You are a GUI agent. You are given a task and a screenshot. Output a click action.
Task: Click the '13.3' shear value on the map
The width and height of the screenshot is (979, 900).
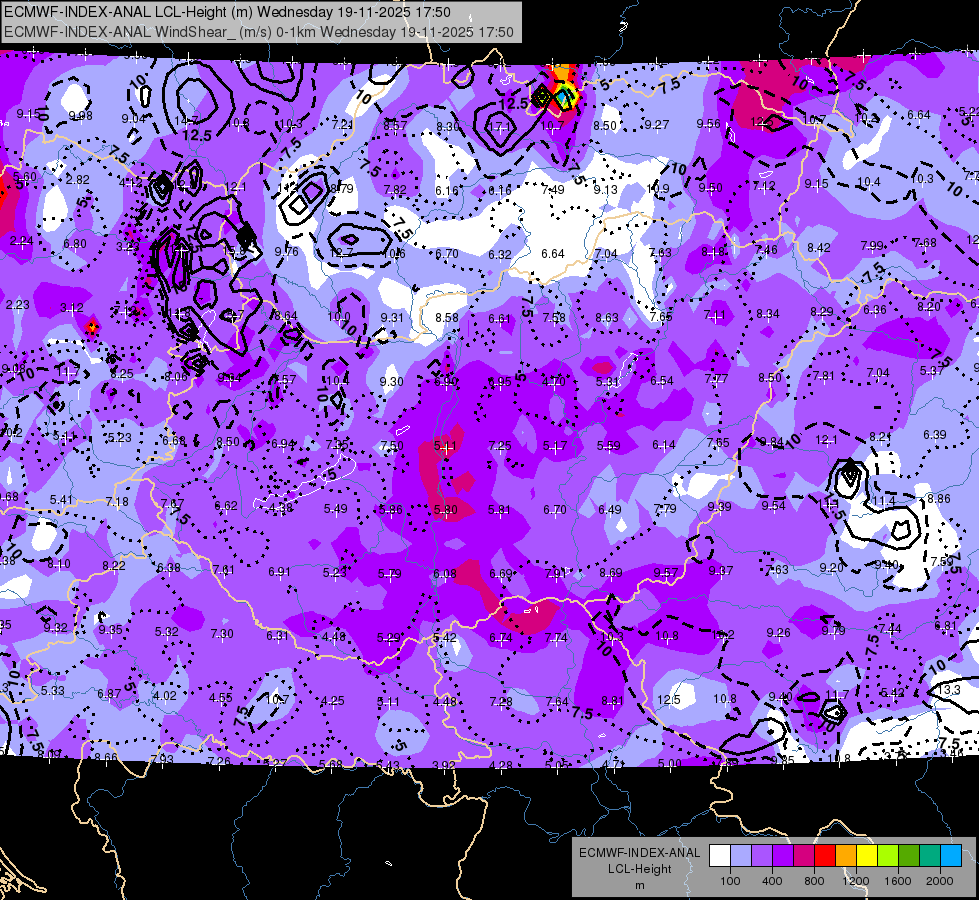point(949,690)
